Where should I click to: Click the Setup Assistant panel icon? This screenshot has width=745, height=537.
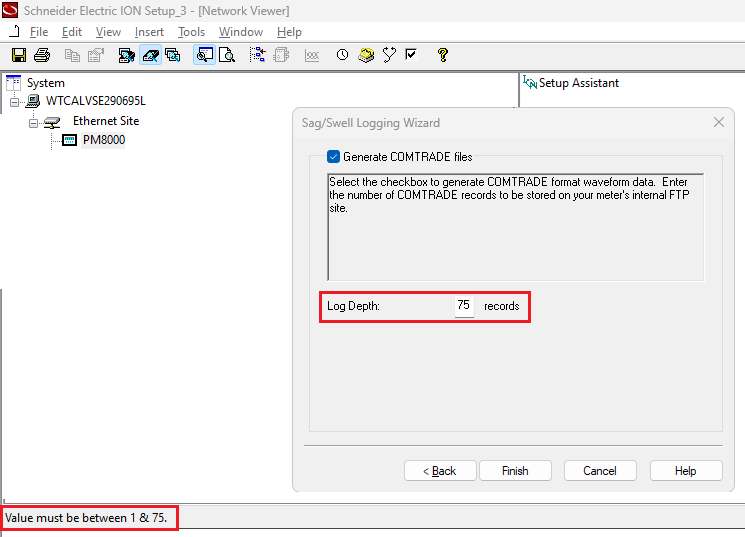click(x=530, y=83)
